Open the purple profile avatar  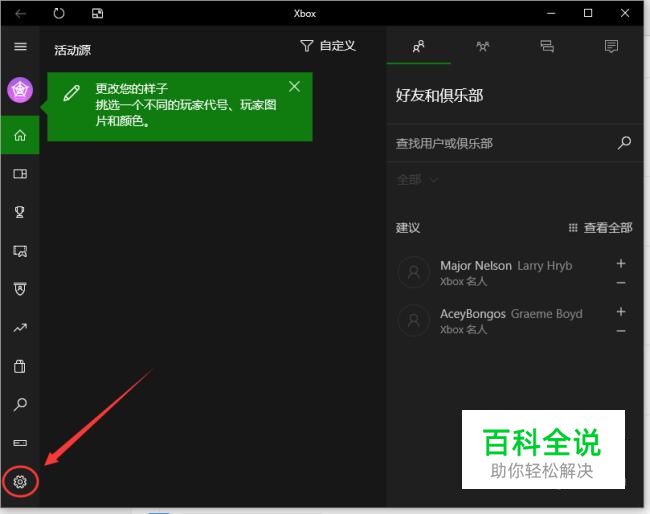(20, 90)
